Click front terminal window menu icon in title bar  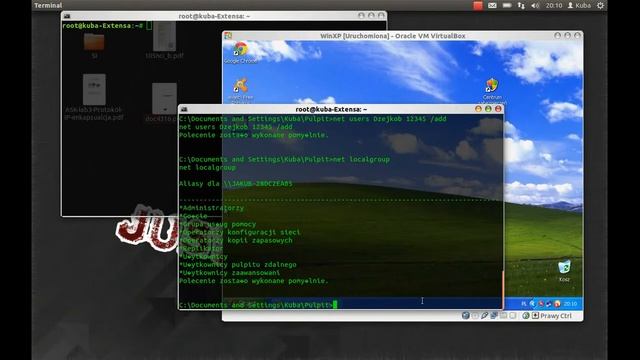pos(184,109)
